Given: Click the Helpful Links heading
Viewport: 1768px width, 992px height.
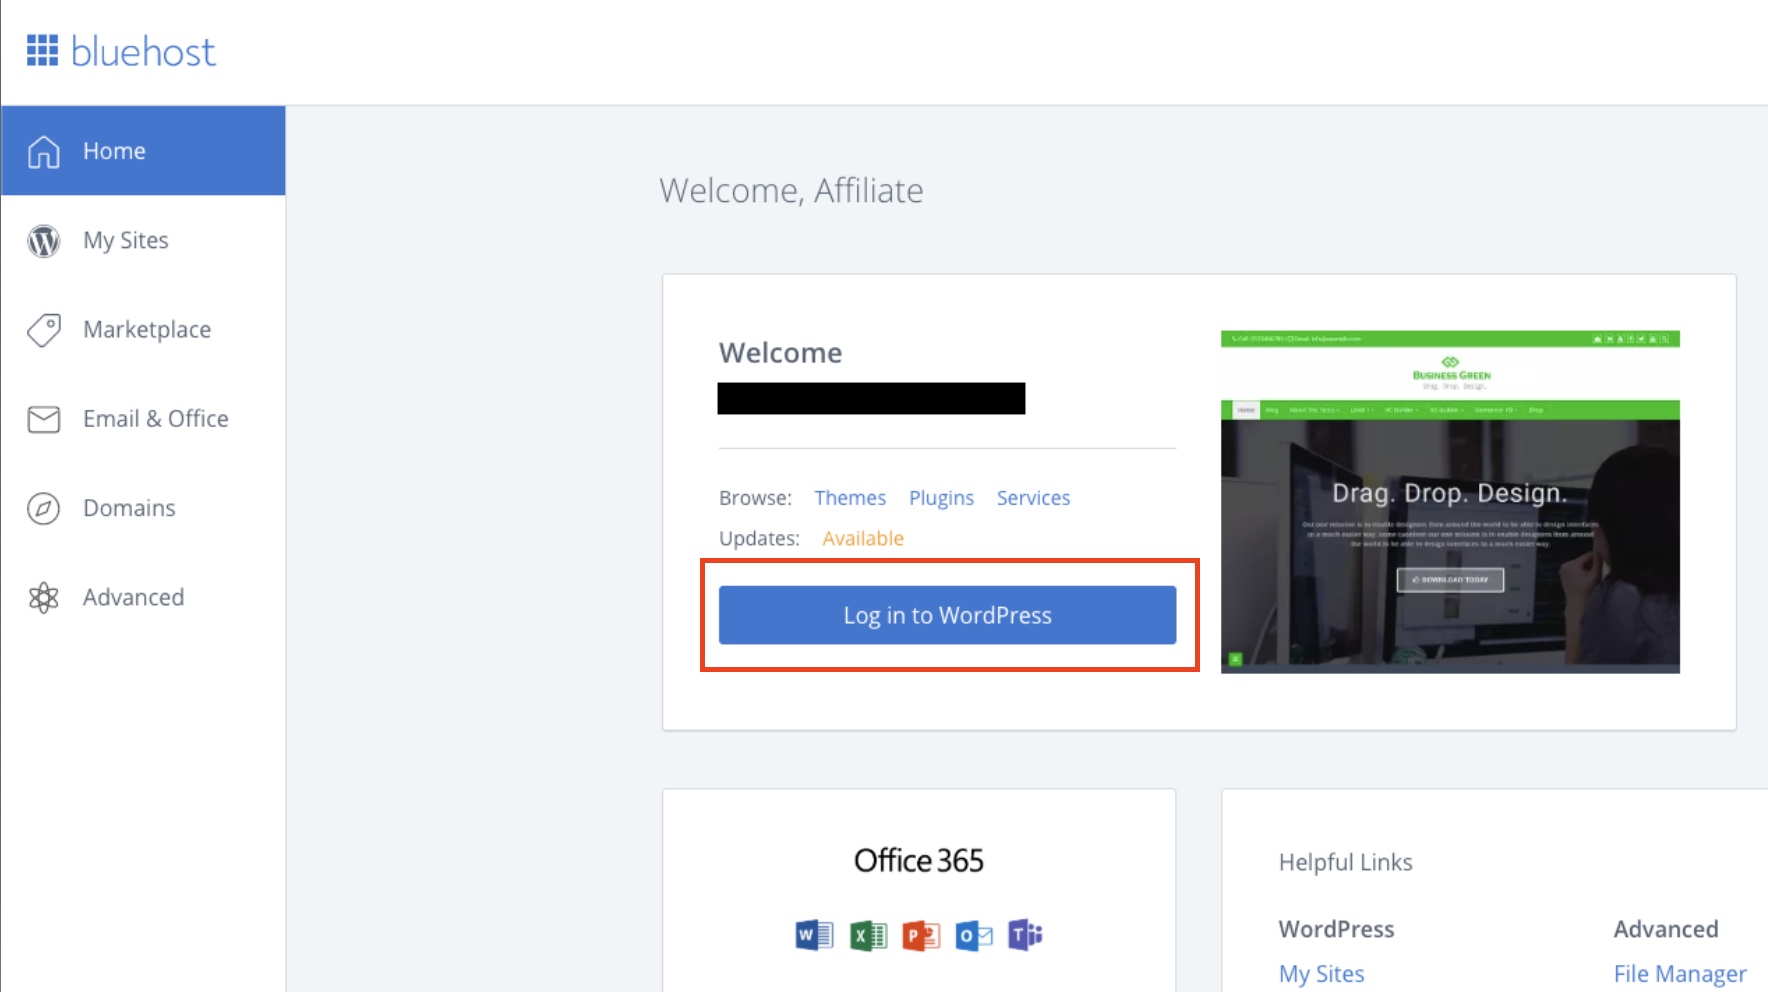Looking at the screenshot, I should [x=1345, y=862].
